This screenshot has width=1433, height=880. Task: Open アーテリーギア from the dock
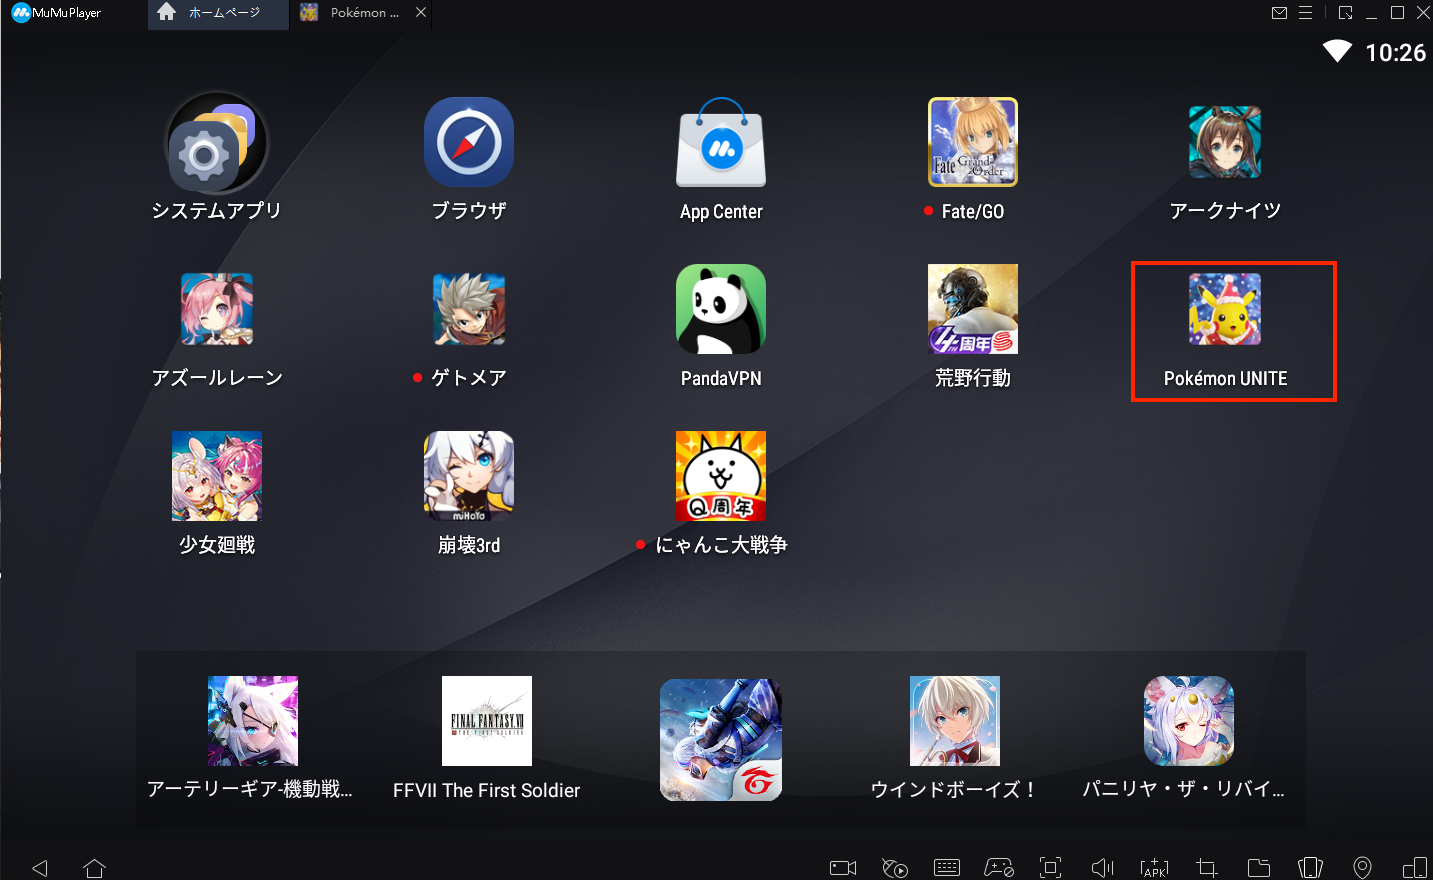coord(253,721)
